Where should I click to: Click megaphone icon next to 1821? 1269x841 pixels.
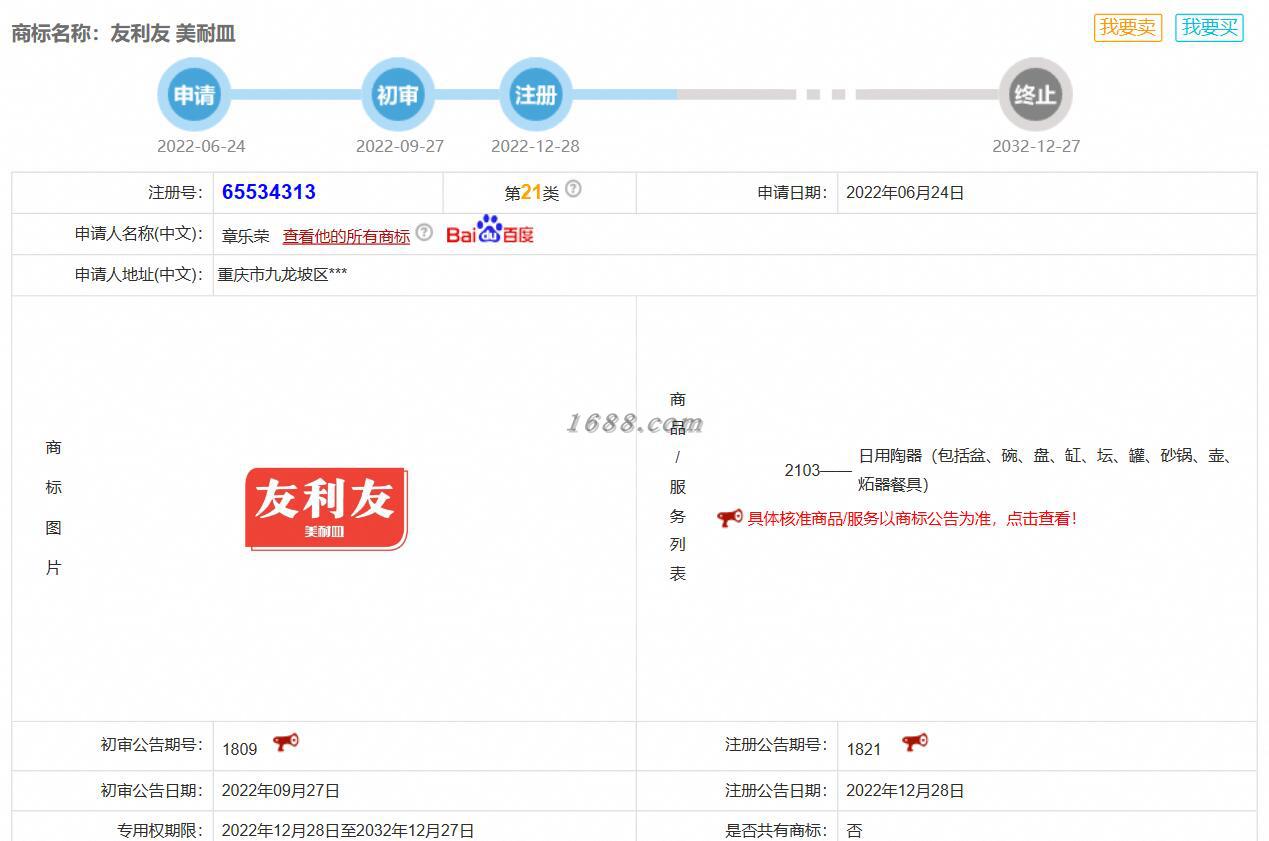(914, 743)
